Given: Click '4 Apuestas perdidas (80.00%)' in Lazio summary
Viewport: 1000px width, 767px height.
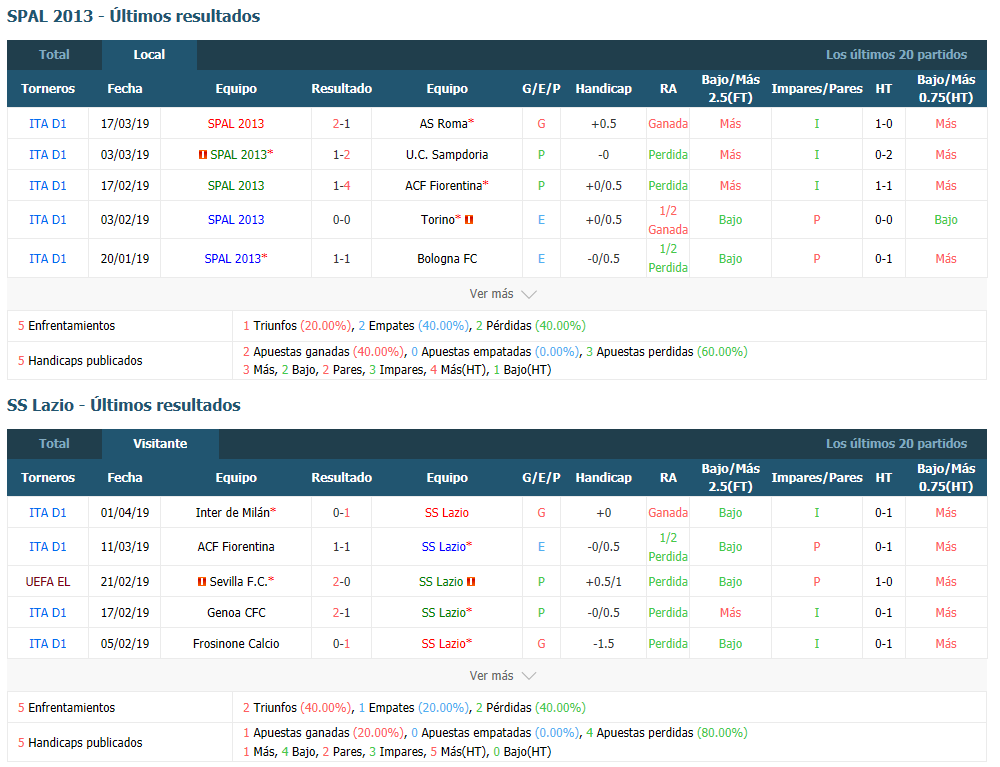Looking at the screenshot, I should tap(667, 733).
